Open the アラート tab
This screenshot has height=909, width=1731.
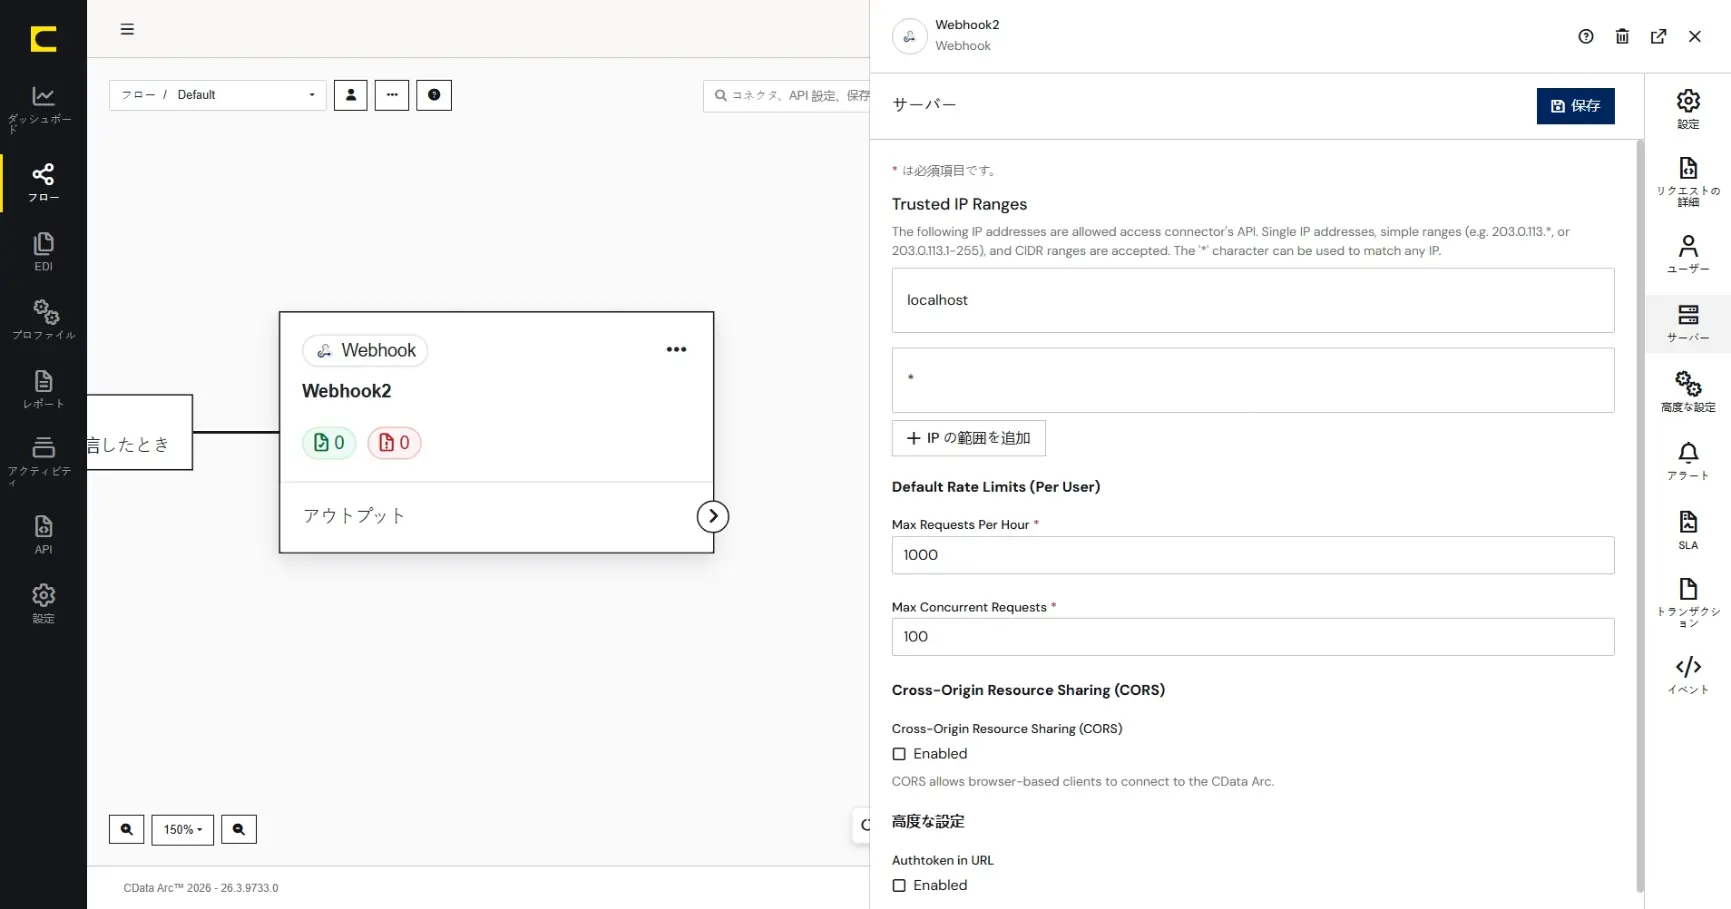[x=1688, y=461]
